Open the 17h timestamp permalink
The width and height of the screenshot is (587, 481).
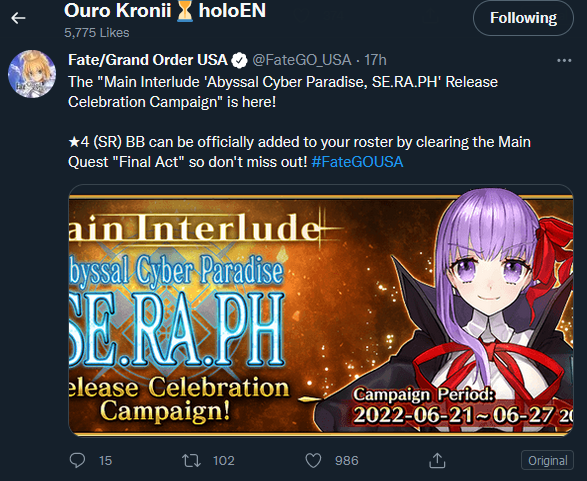[x=375, y=60]
